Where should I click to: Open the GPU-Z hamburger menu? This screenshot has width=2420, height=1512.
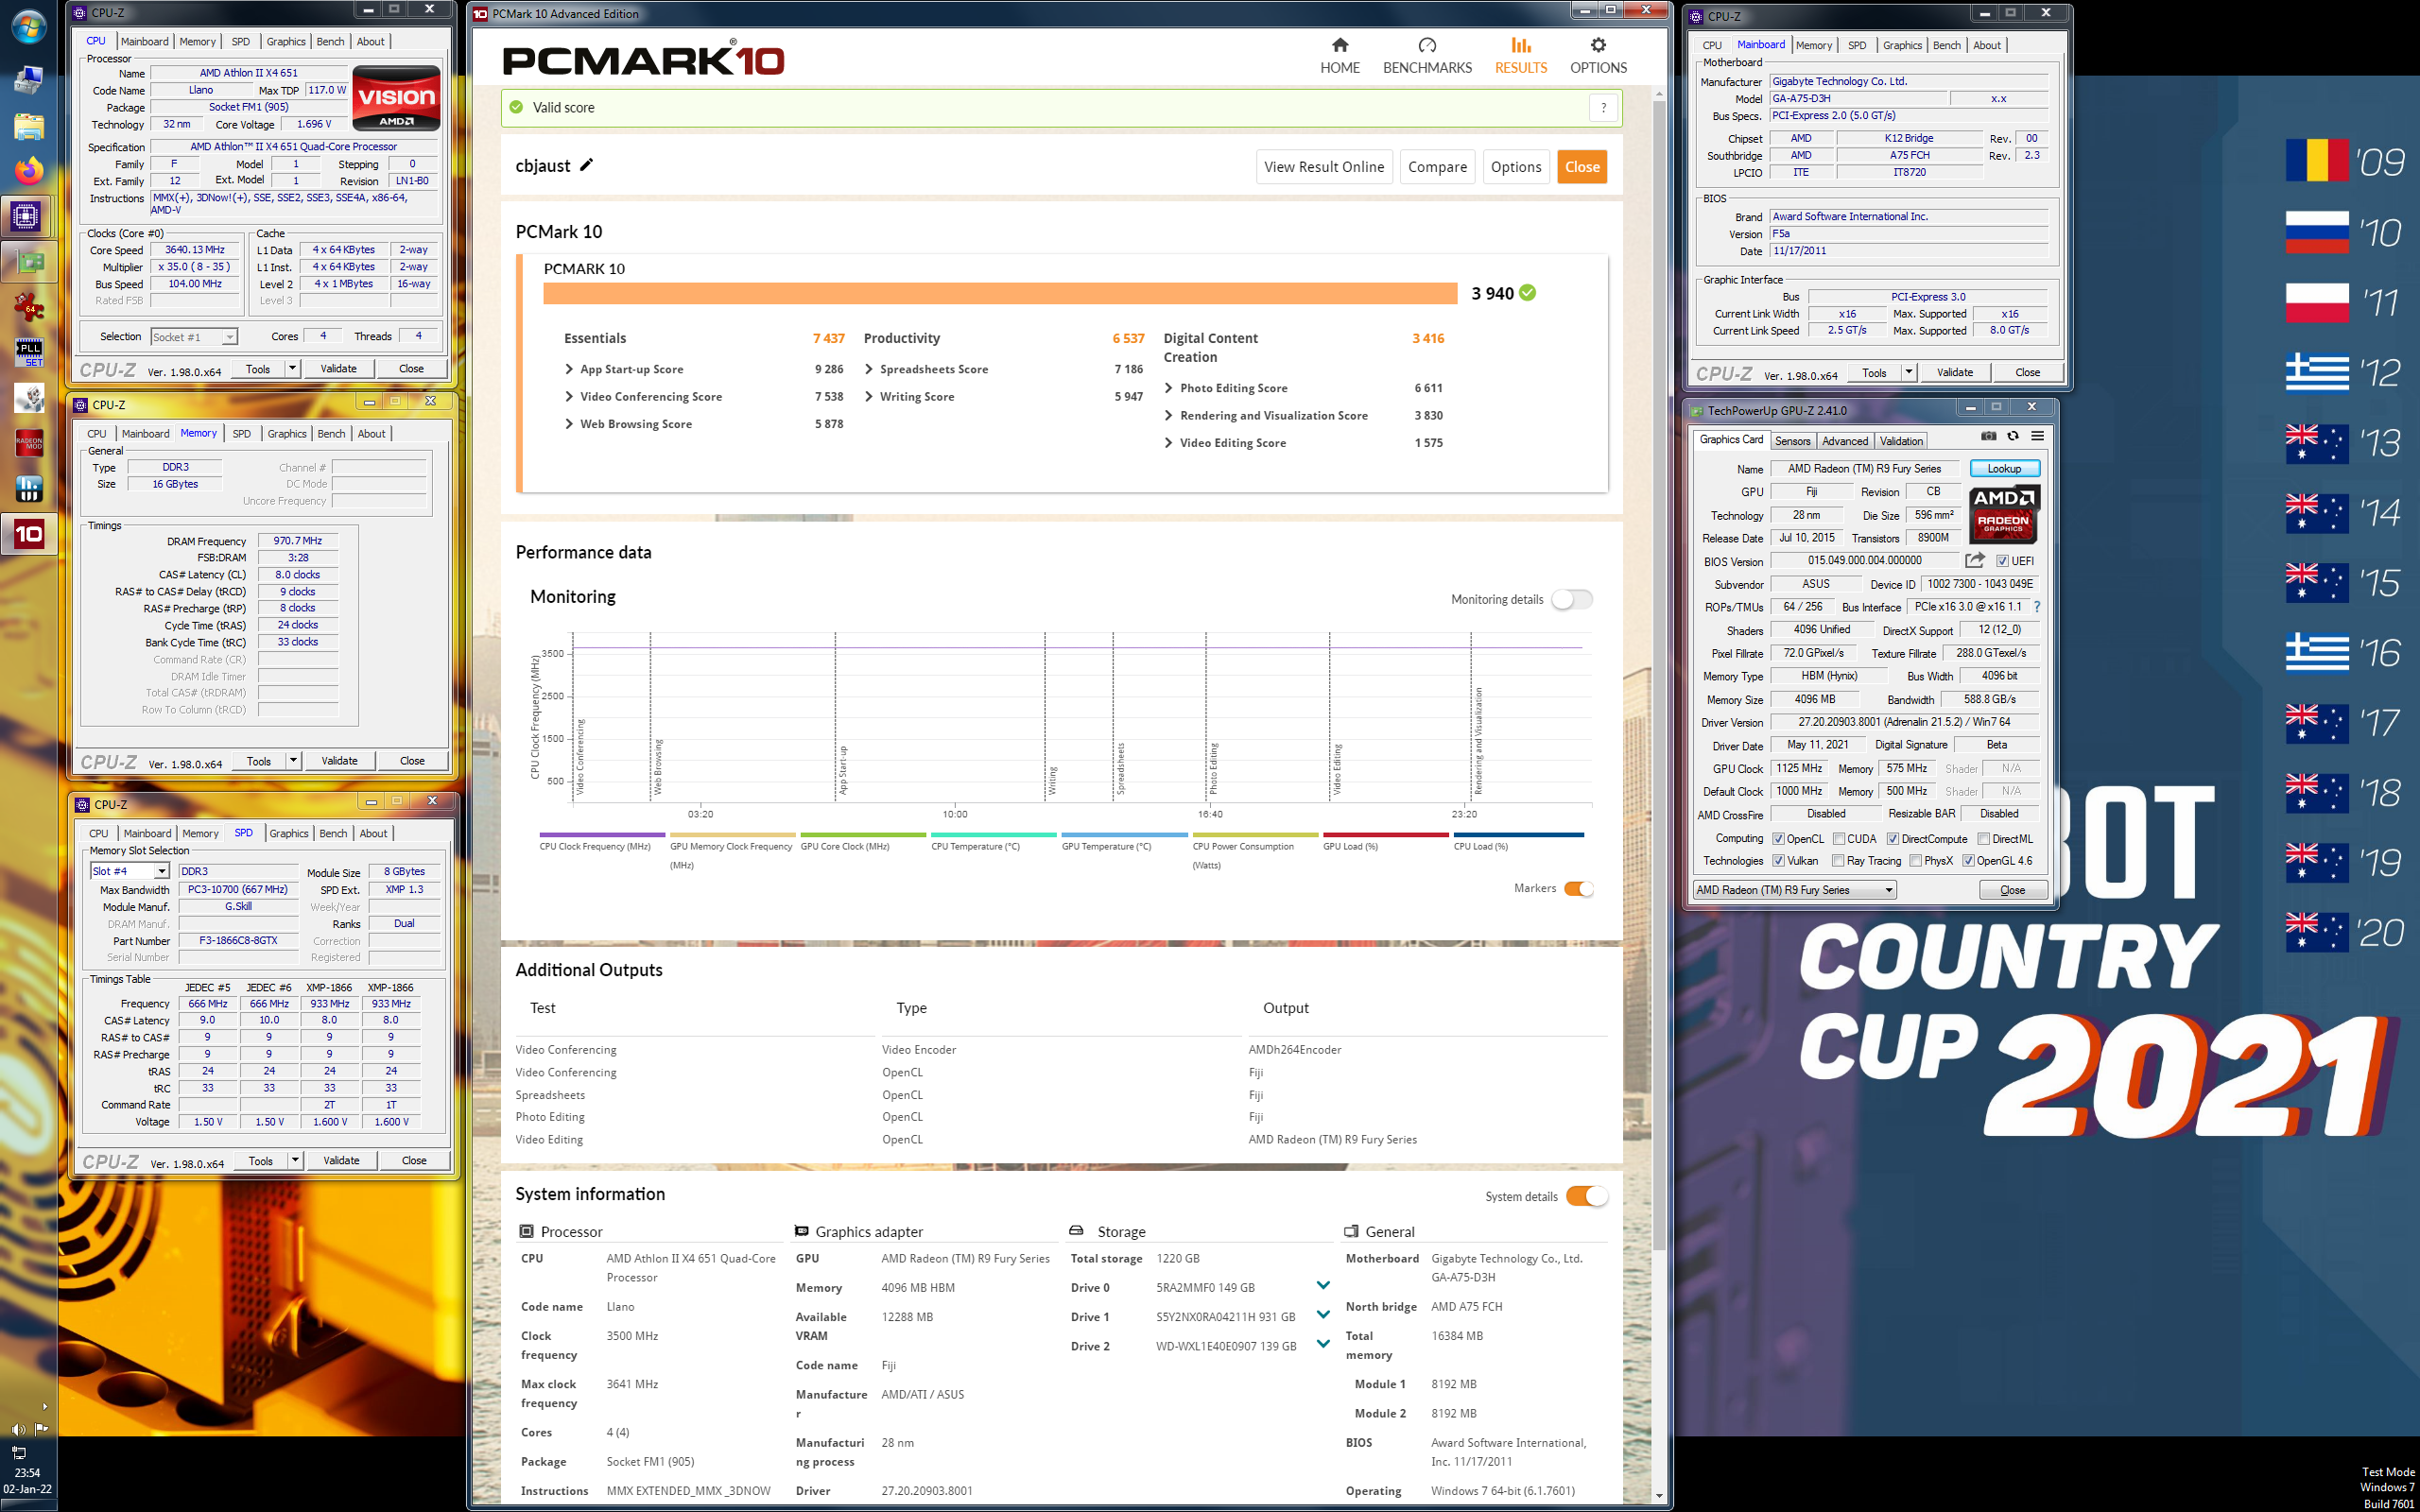point(2037,436)
